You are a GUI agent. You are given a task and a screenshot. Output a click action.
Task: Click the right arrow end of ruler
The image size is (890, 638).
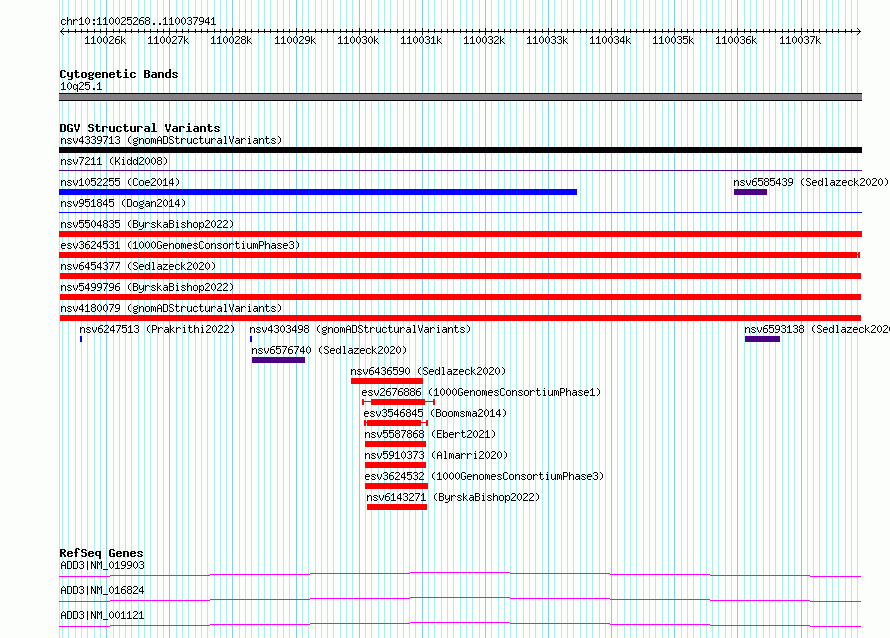tap(859, 32)
